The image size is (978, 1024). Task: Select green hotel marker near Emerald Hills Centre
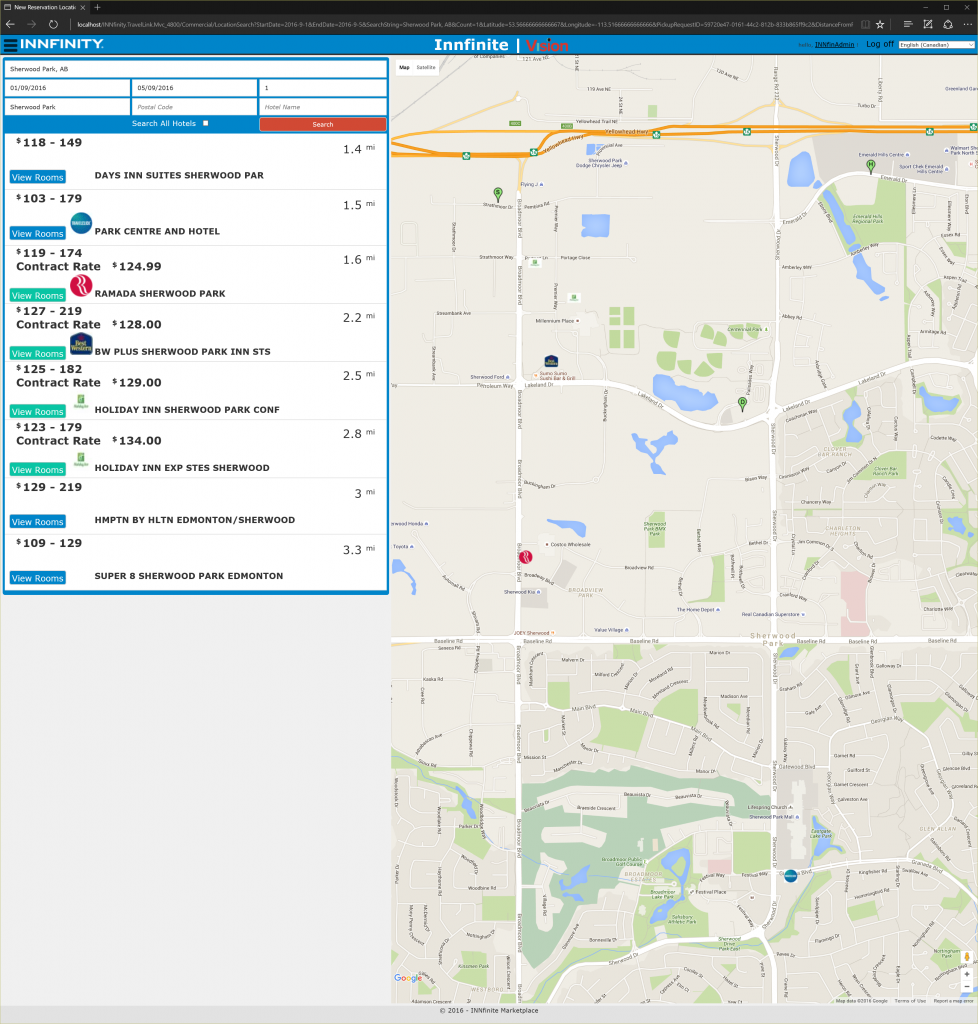[x=870, y=167]
